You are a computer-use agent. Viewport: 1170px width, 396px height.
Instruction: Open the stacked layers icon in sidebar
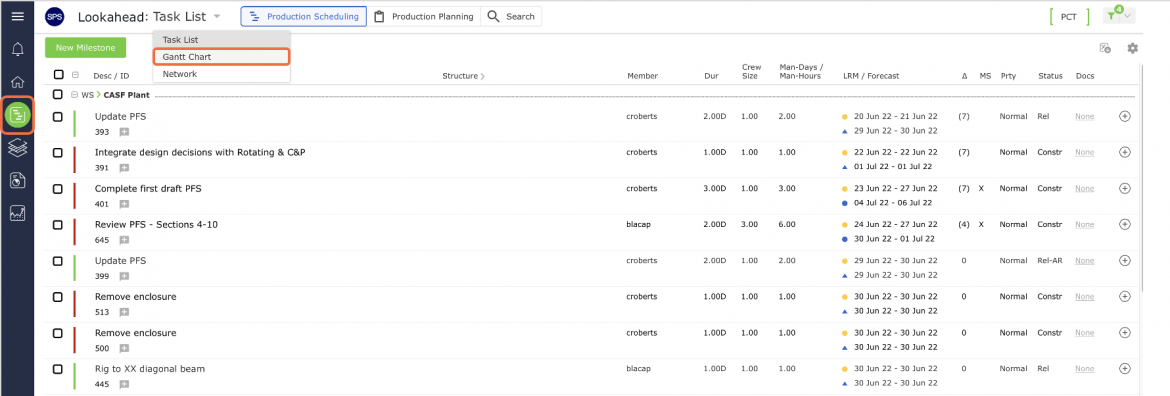(17, 147)
